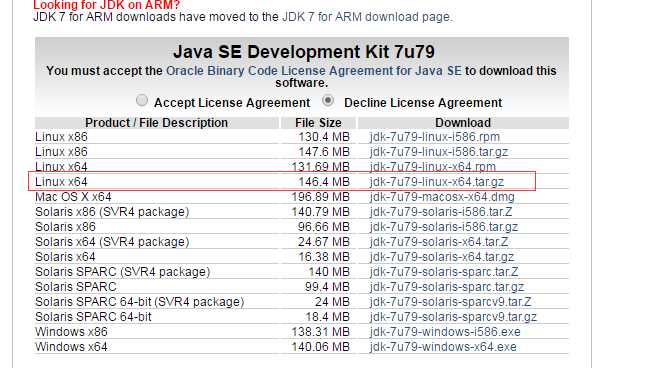Download jdk-7u79-solaris-sparc.tar.Z
The image size is (646, 368).
(x=444, y=272)
